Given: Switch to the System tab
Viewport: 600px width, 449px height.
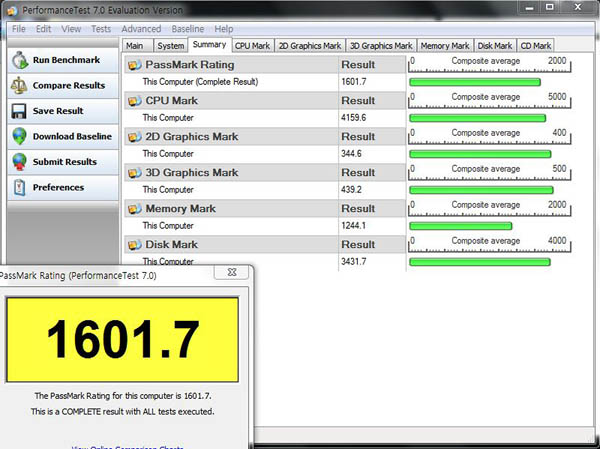Looking at the screenshot, I should pos(171,46).
